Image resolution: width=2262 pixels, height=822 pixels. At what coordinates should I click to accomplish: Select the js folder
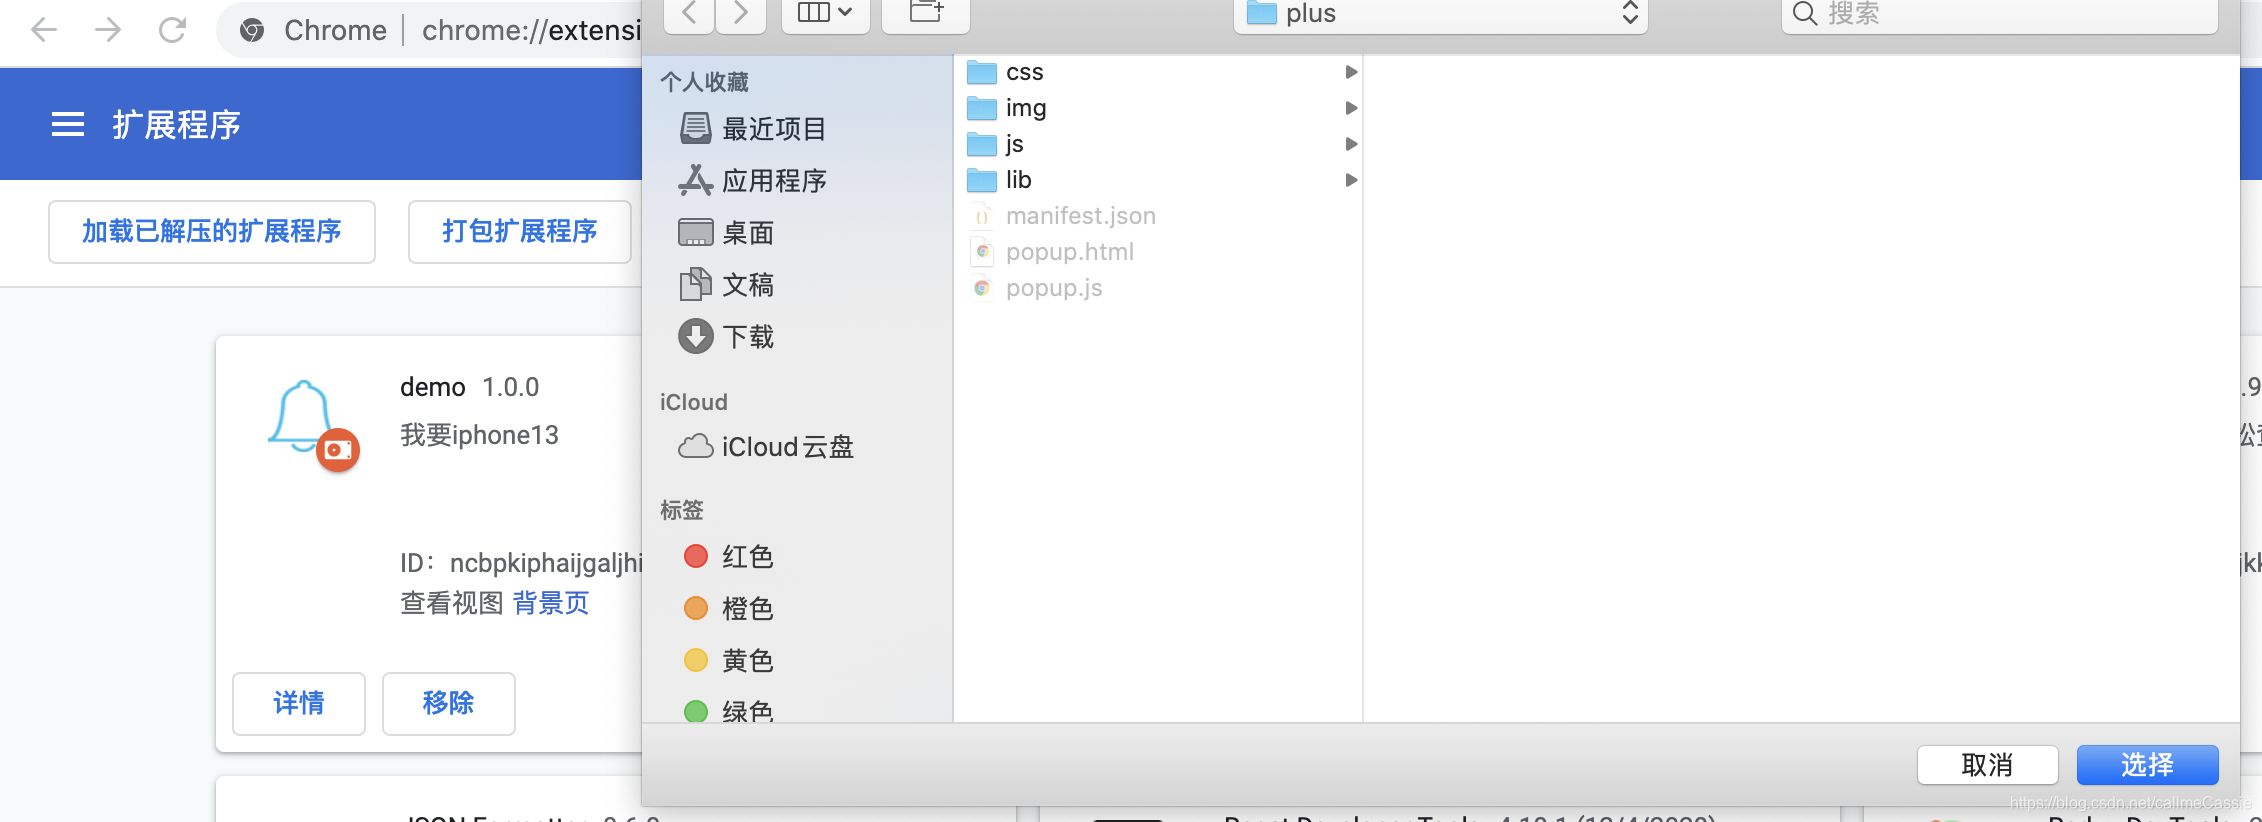point(996,144)
